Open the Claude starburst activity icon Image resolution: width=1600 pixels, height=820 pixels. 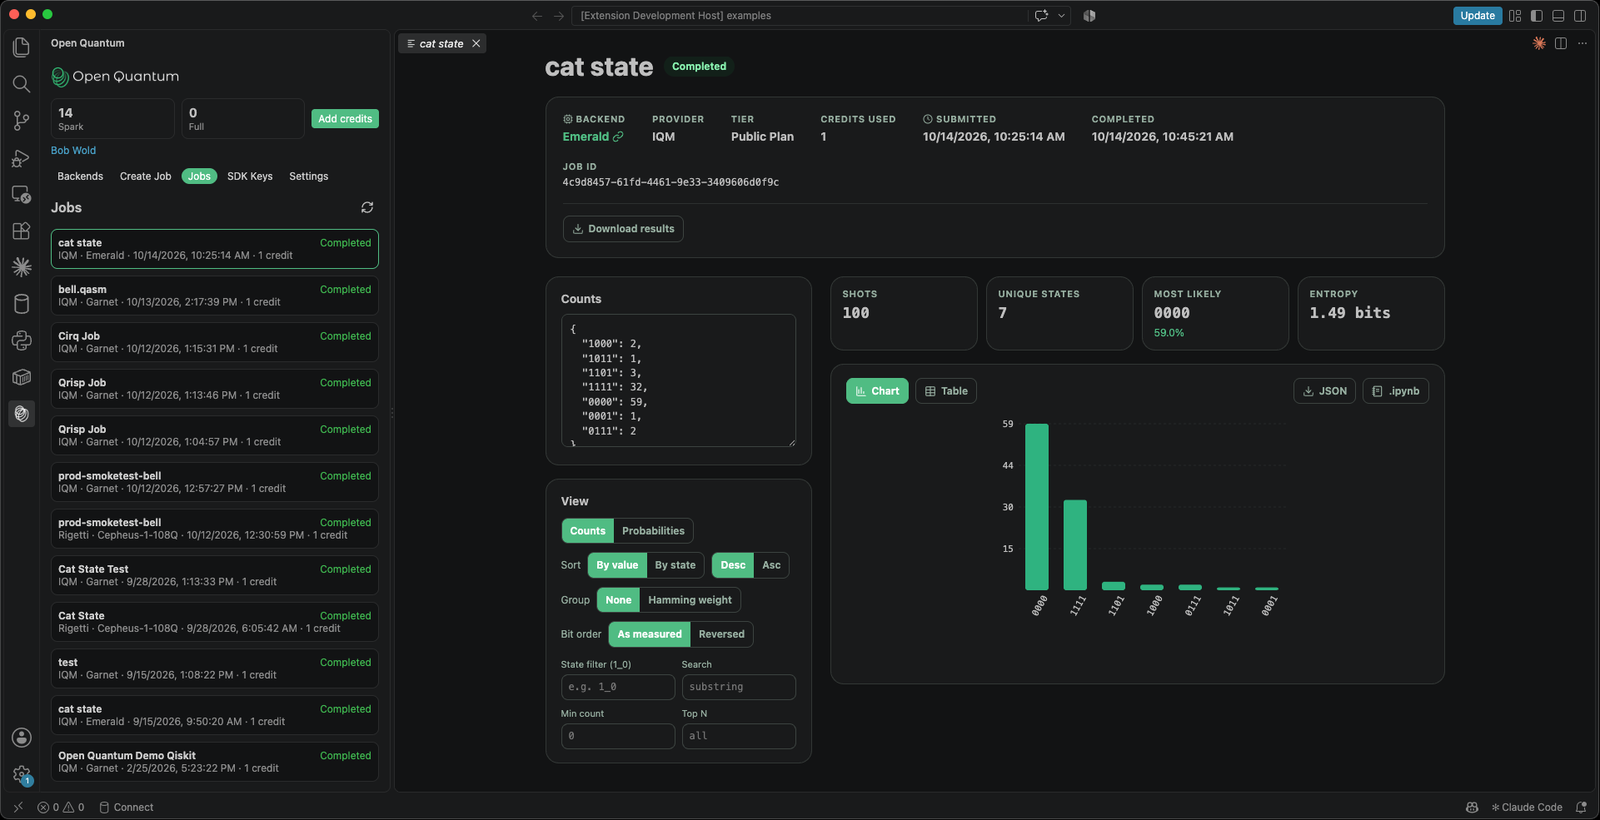point(21,267)
